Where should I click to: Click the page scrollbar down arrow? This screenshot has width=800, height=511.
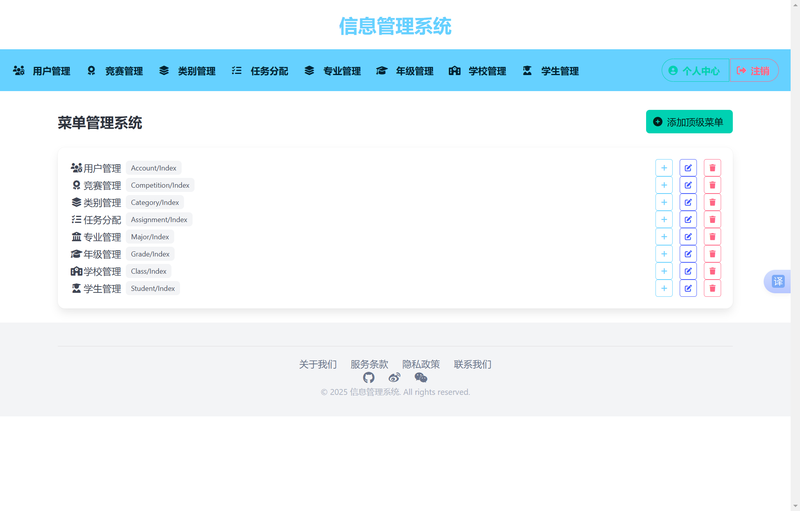click(x=795, y=506)
